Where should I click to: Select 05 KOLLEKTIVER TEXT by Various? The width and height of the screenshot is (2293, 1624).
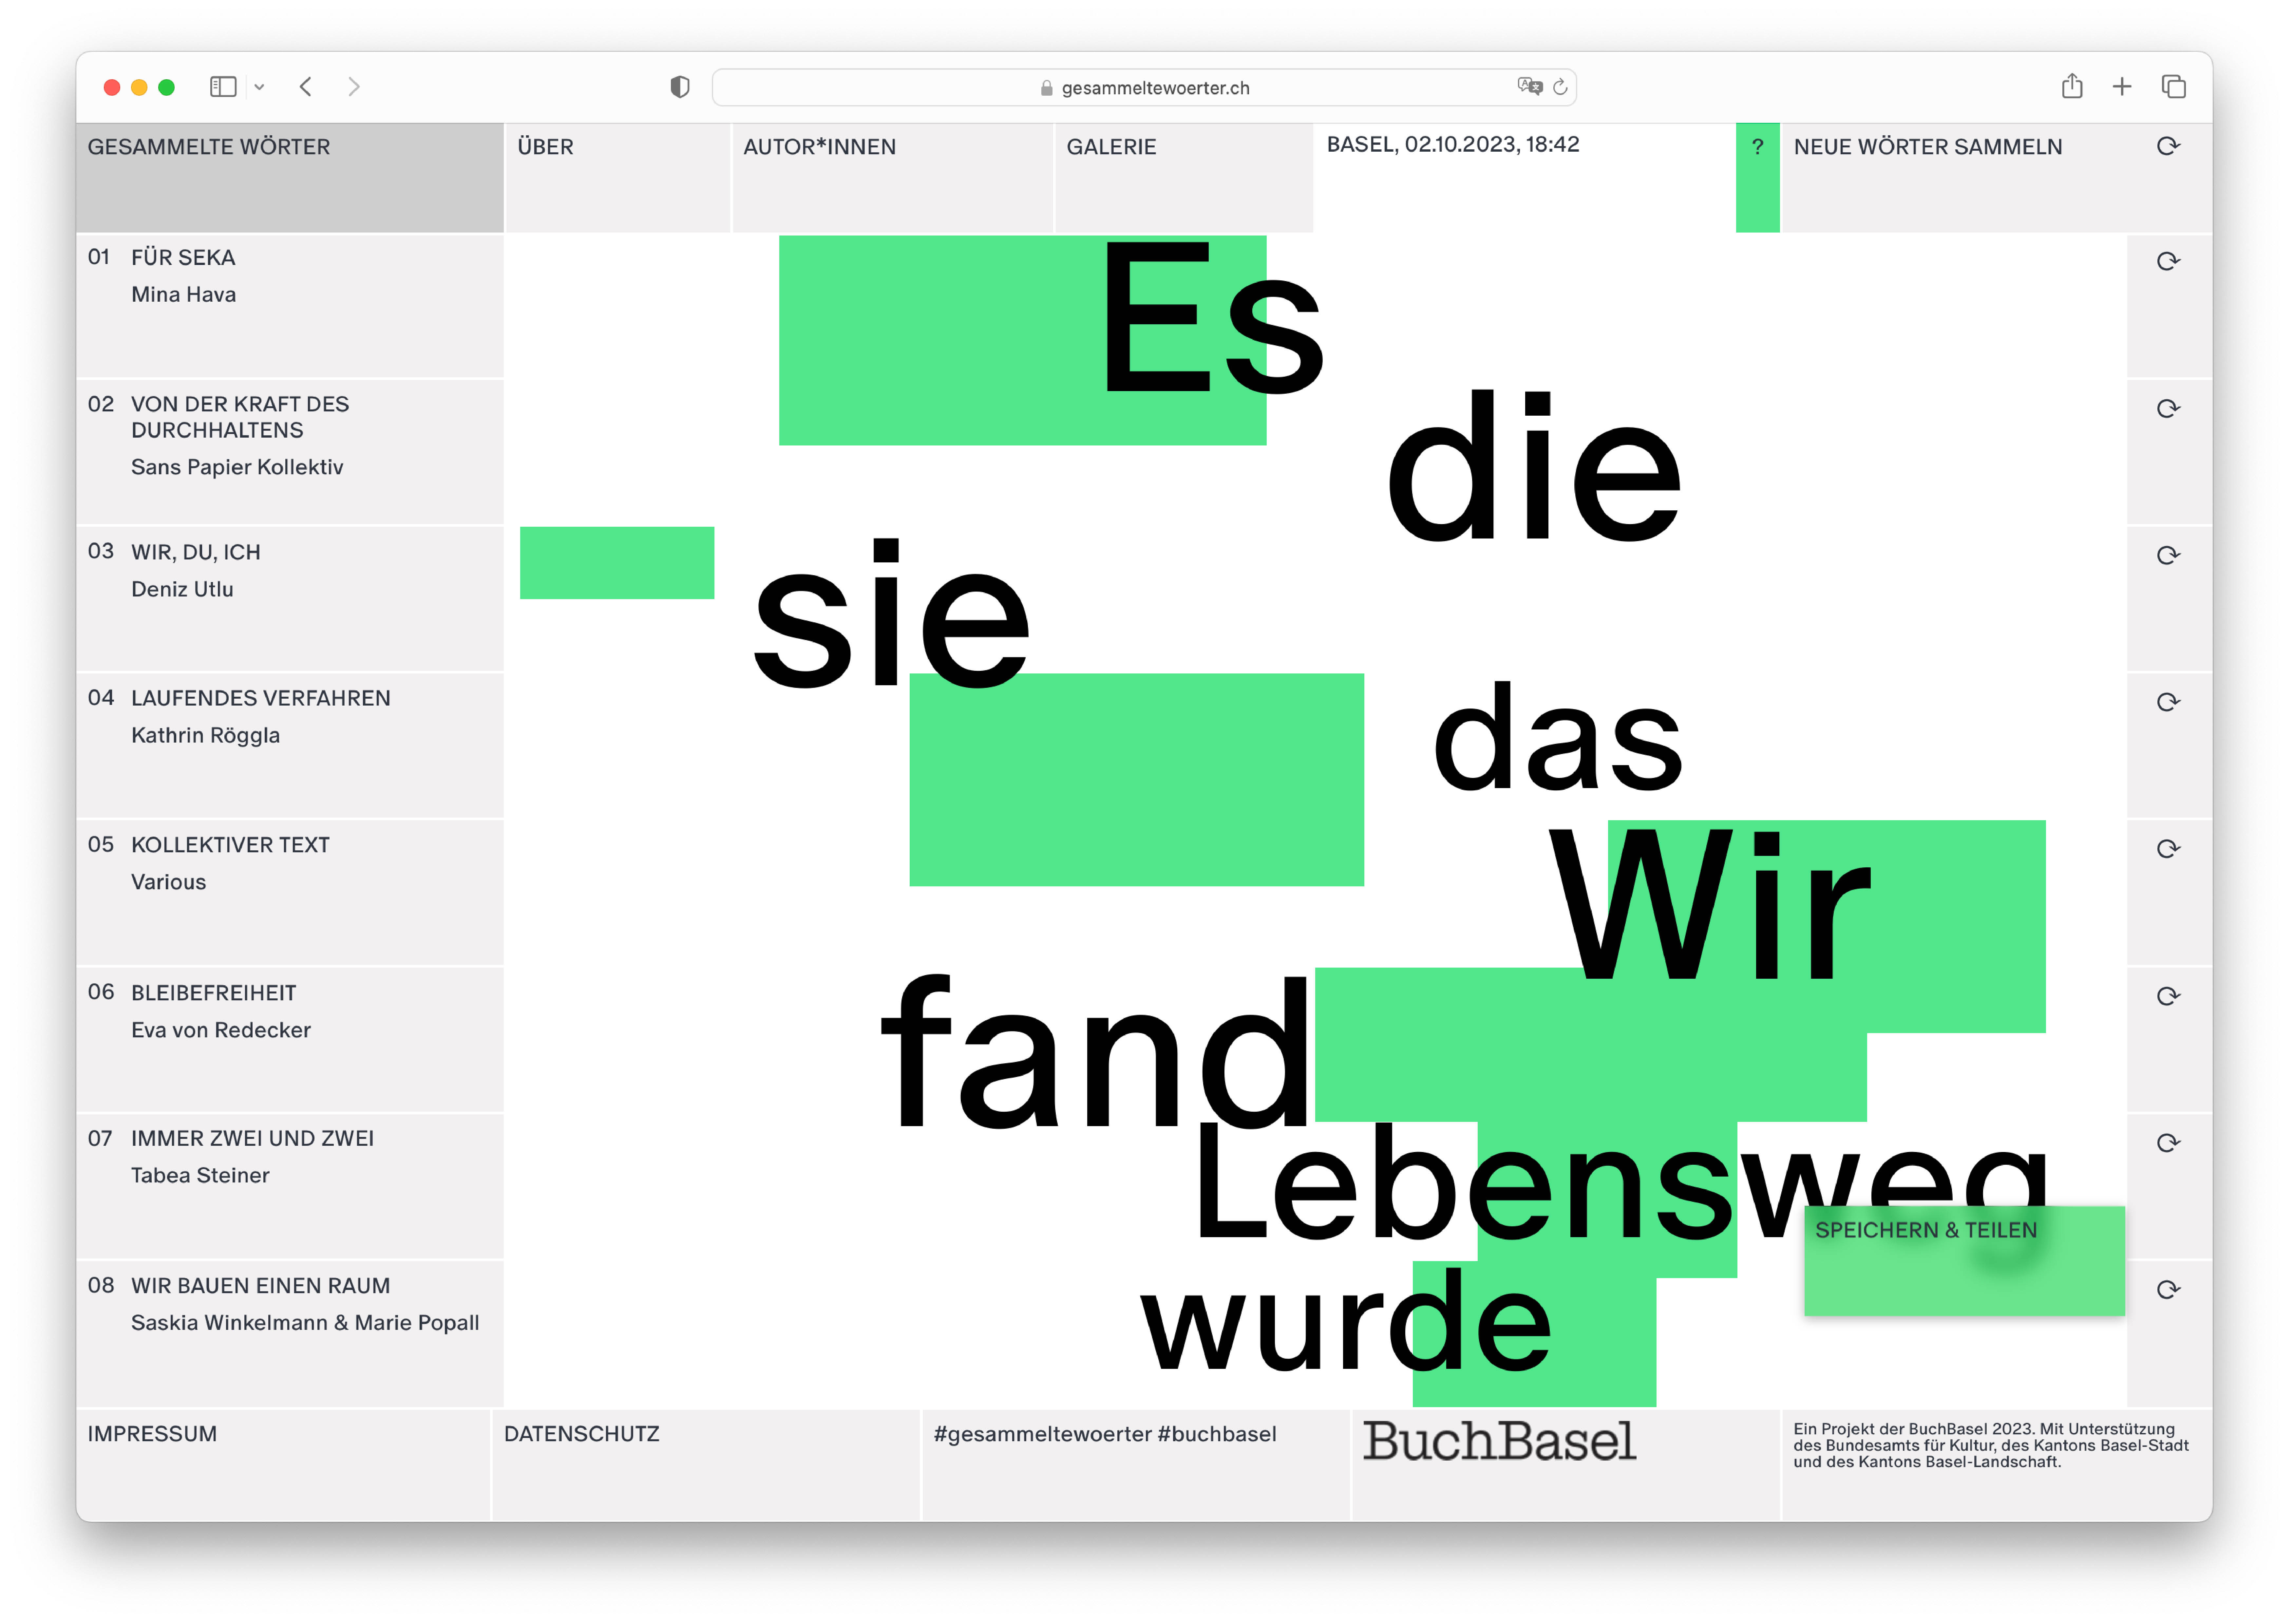click(x=290, y=893)
